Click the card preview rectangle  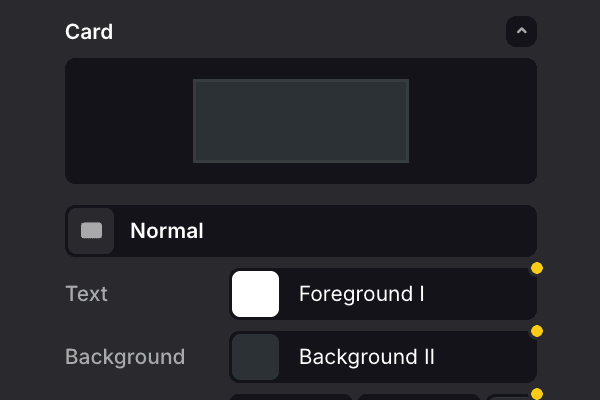coord(301,121)
